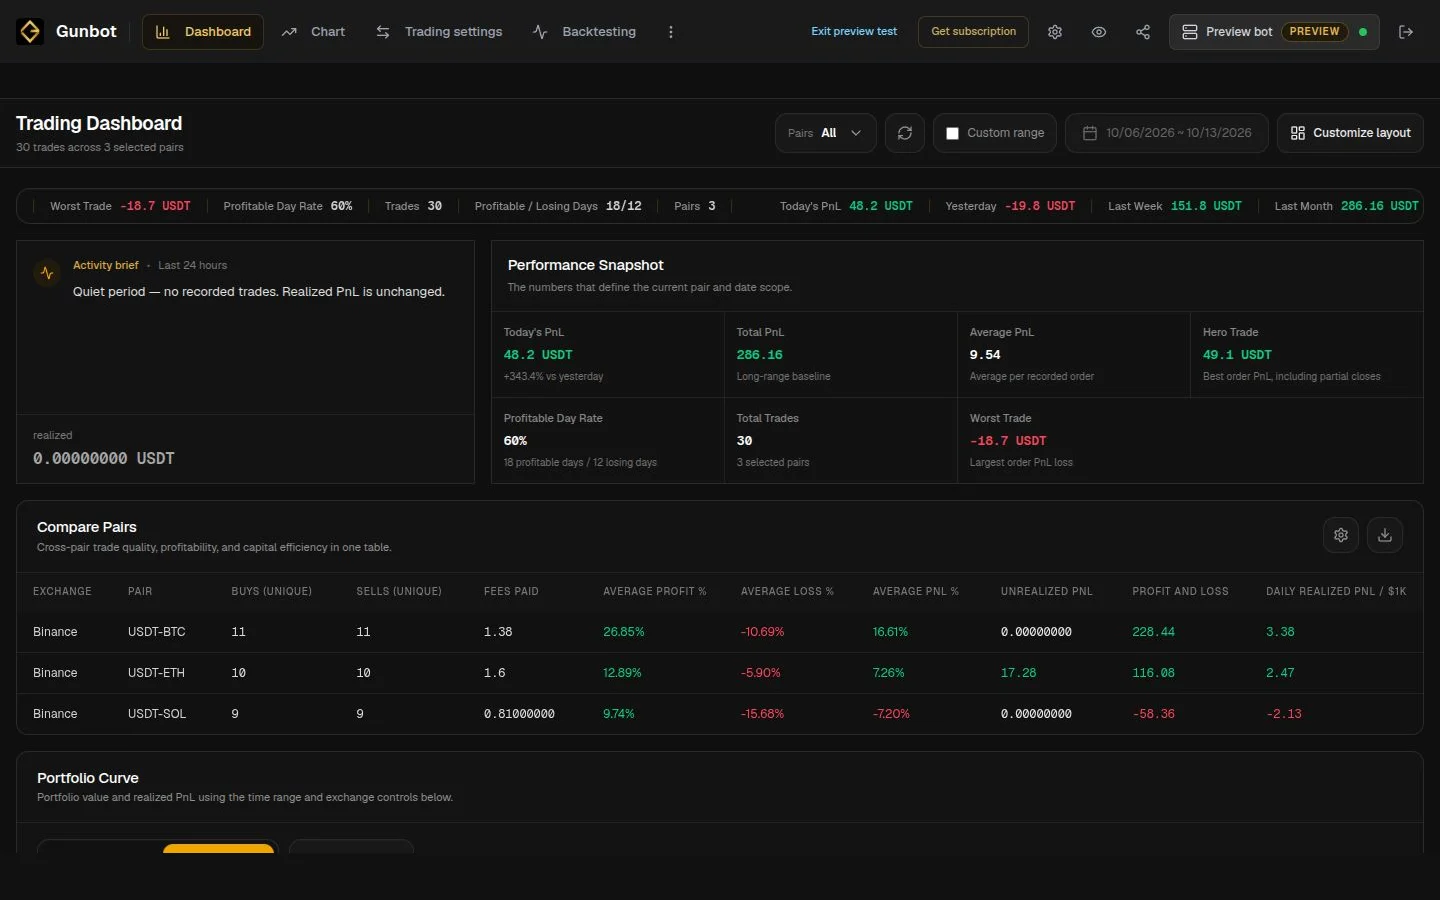This screenshot has width=1440, height=900.
Task: Click the Yesterday -19.8 USDT stat
Action: (1010, 206)
